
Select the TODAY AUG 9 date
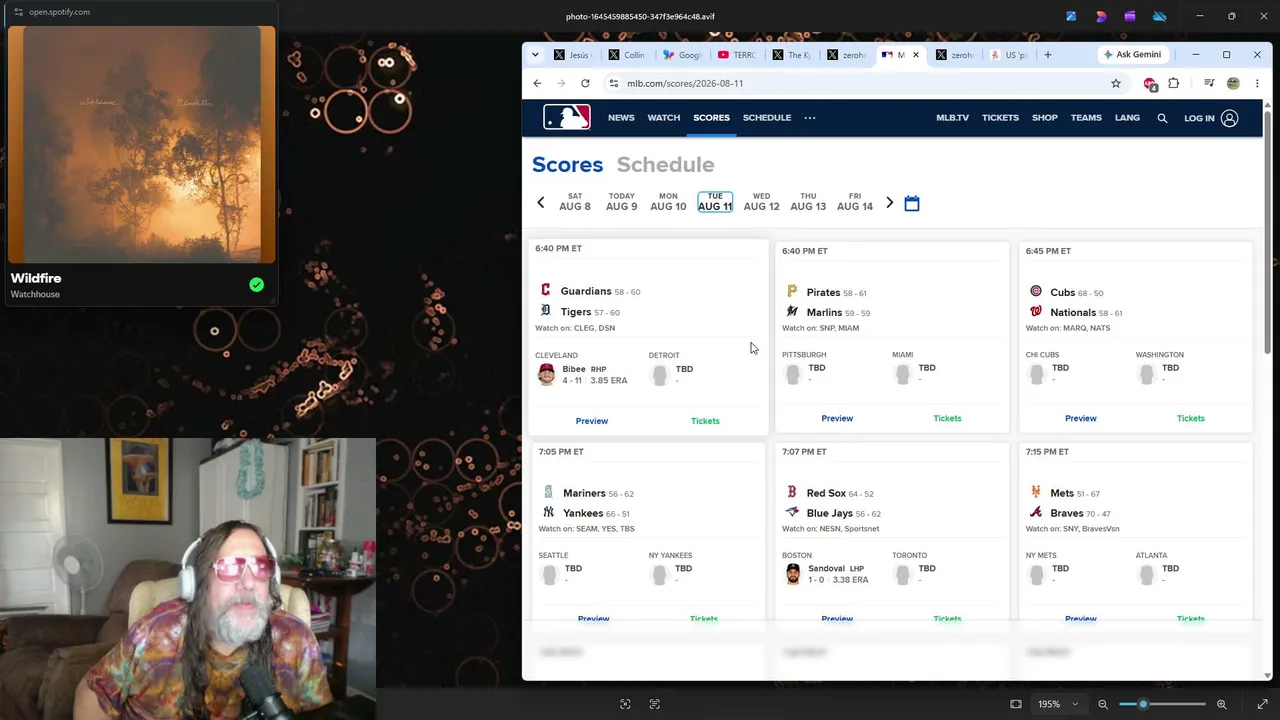click(x=622, y=202)
